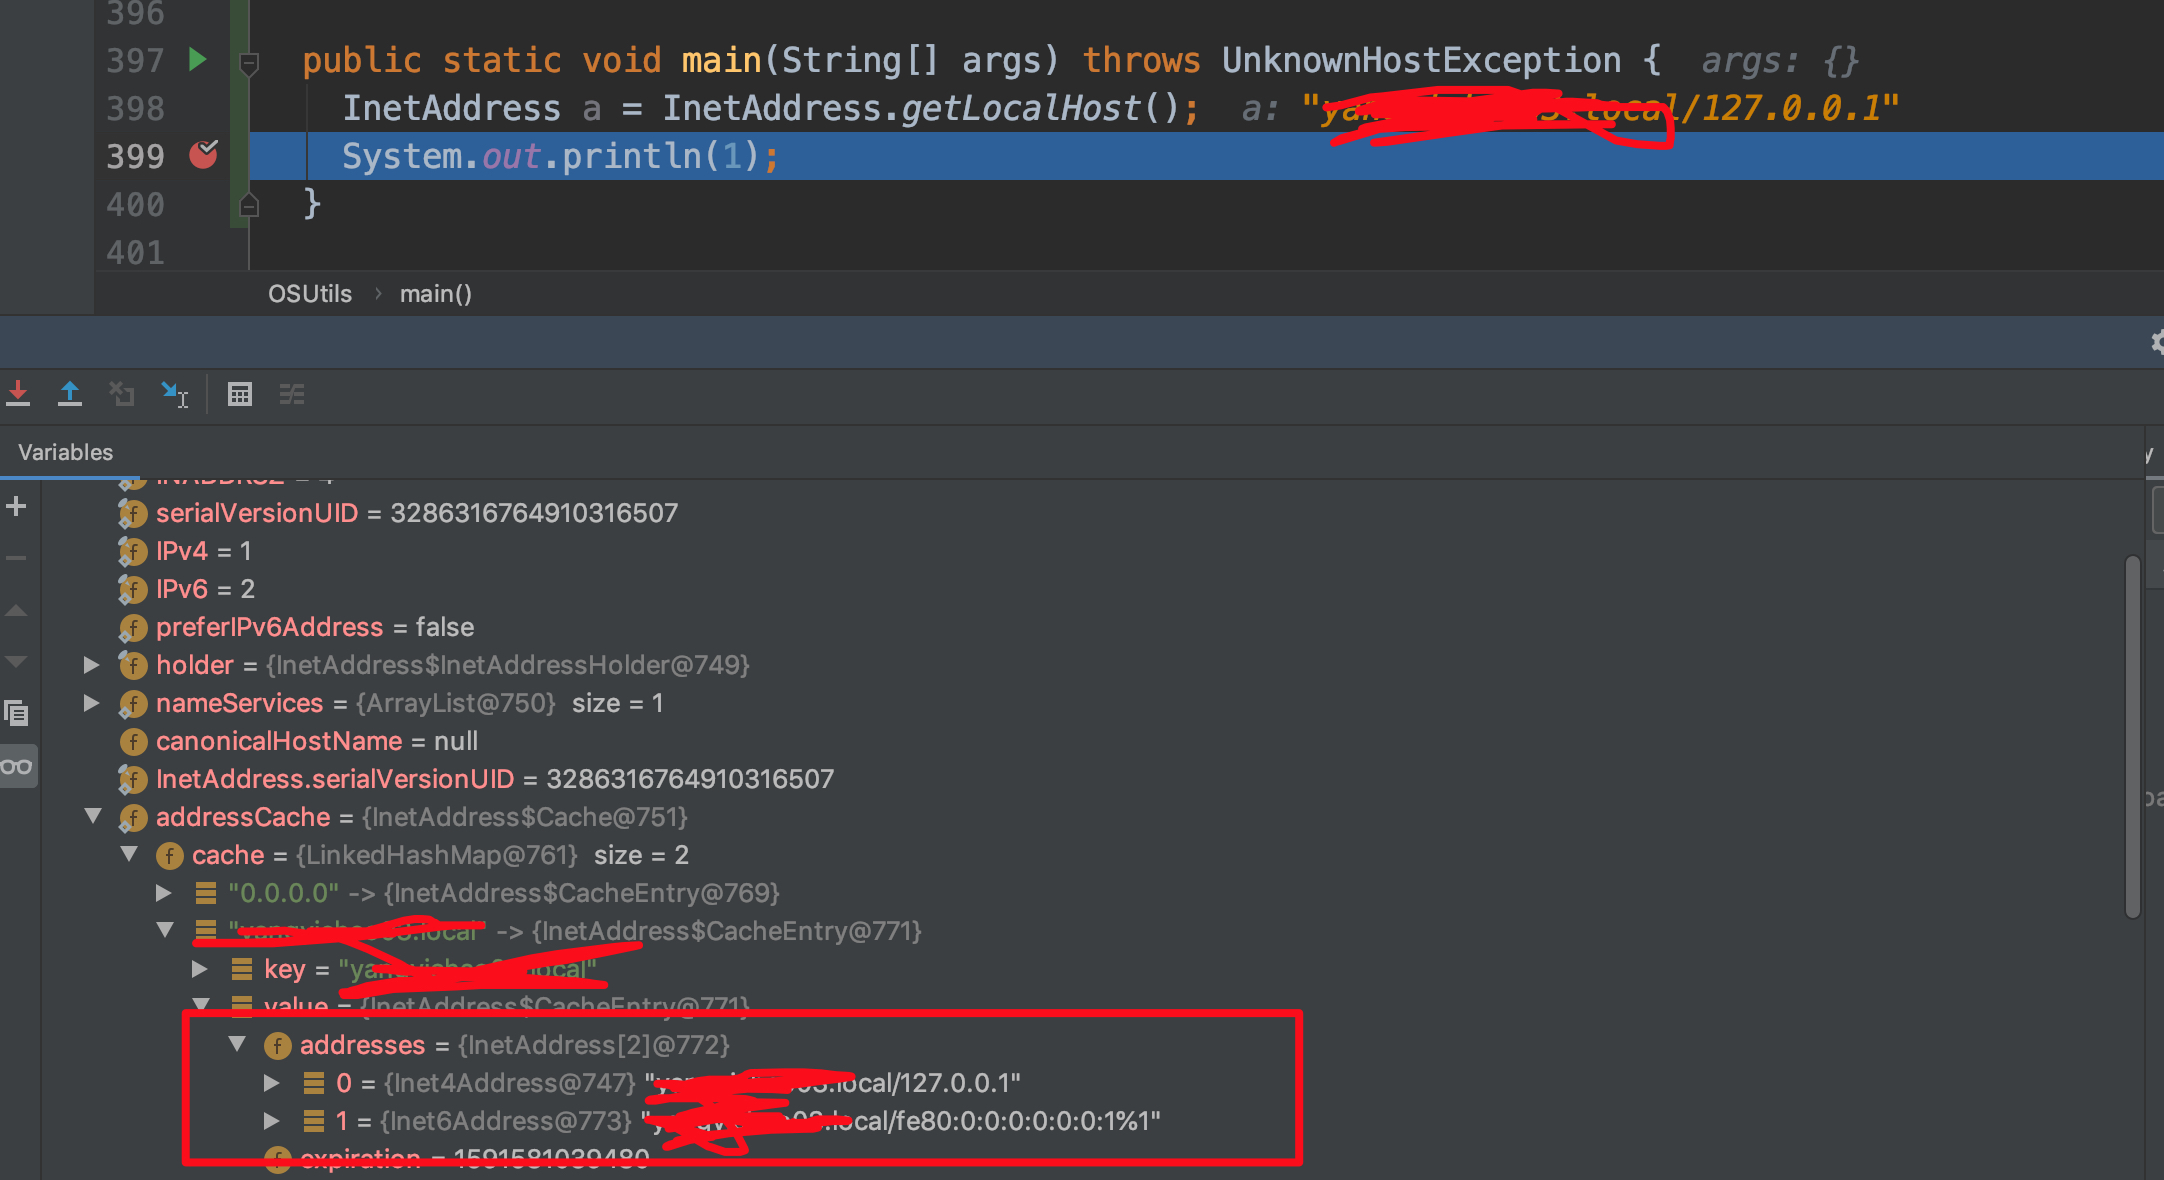Viewport: 2164px width, 1180px height.
Task: Click the New Watch plus icon
Action: pos(16,506)
